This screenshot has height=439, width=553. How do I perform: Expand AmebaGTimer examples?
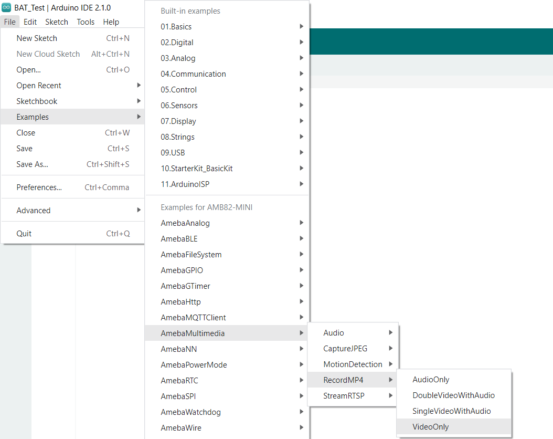click(x=227, y=286)
